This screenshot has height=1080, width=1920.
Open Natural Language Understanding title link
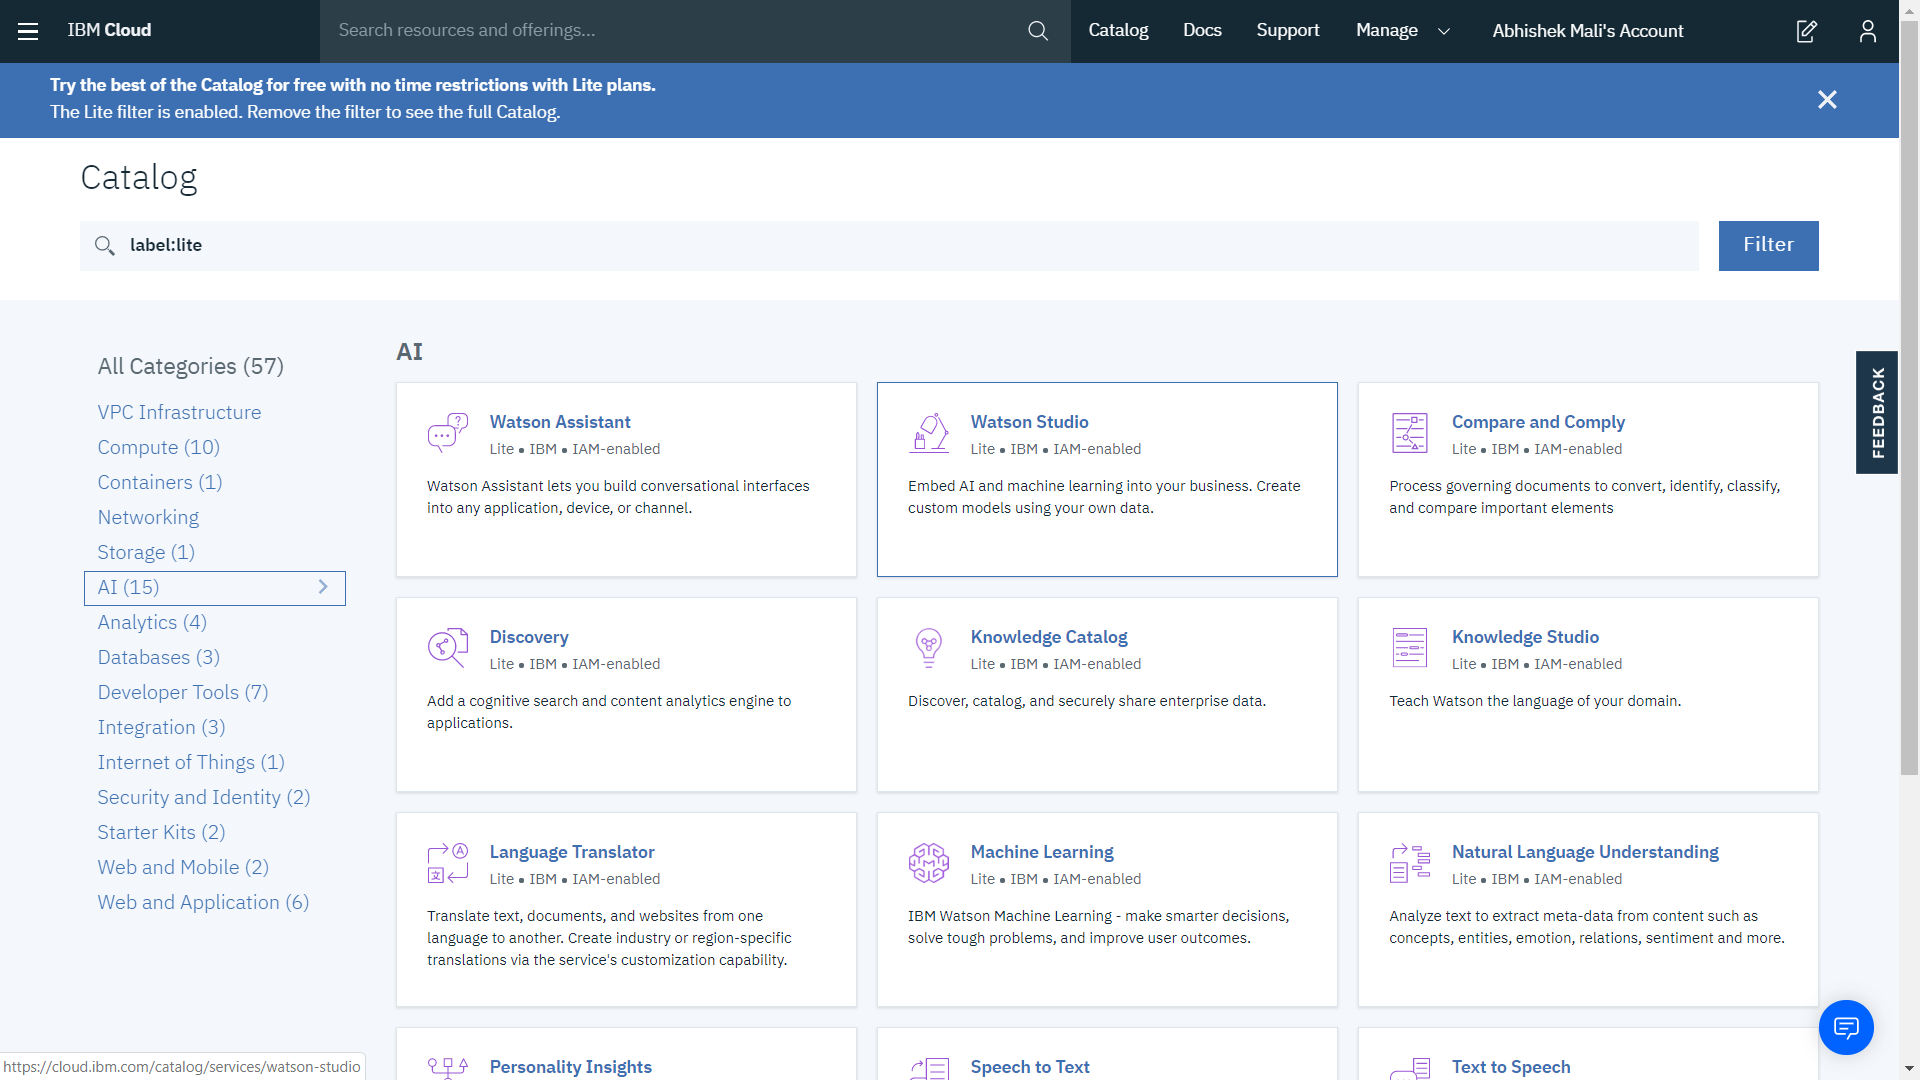pos(1585,852)
